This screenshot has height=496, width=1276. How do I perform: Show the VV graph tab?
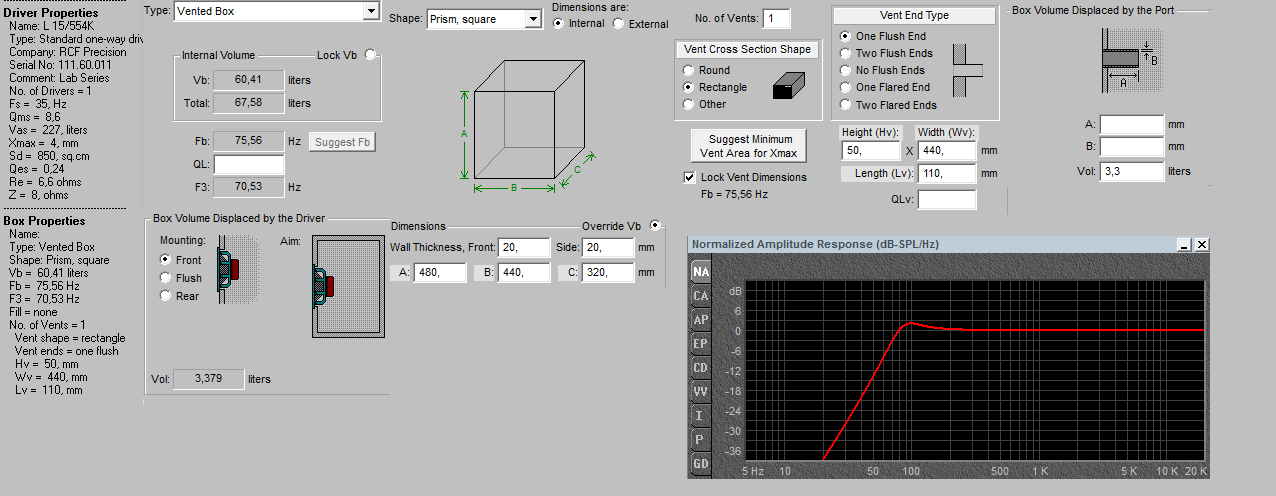pos(701,391)
